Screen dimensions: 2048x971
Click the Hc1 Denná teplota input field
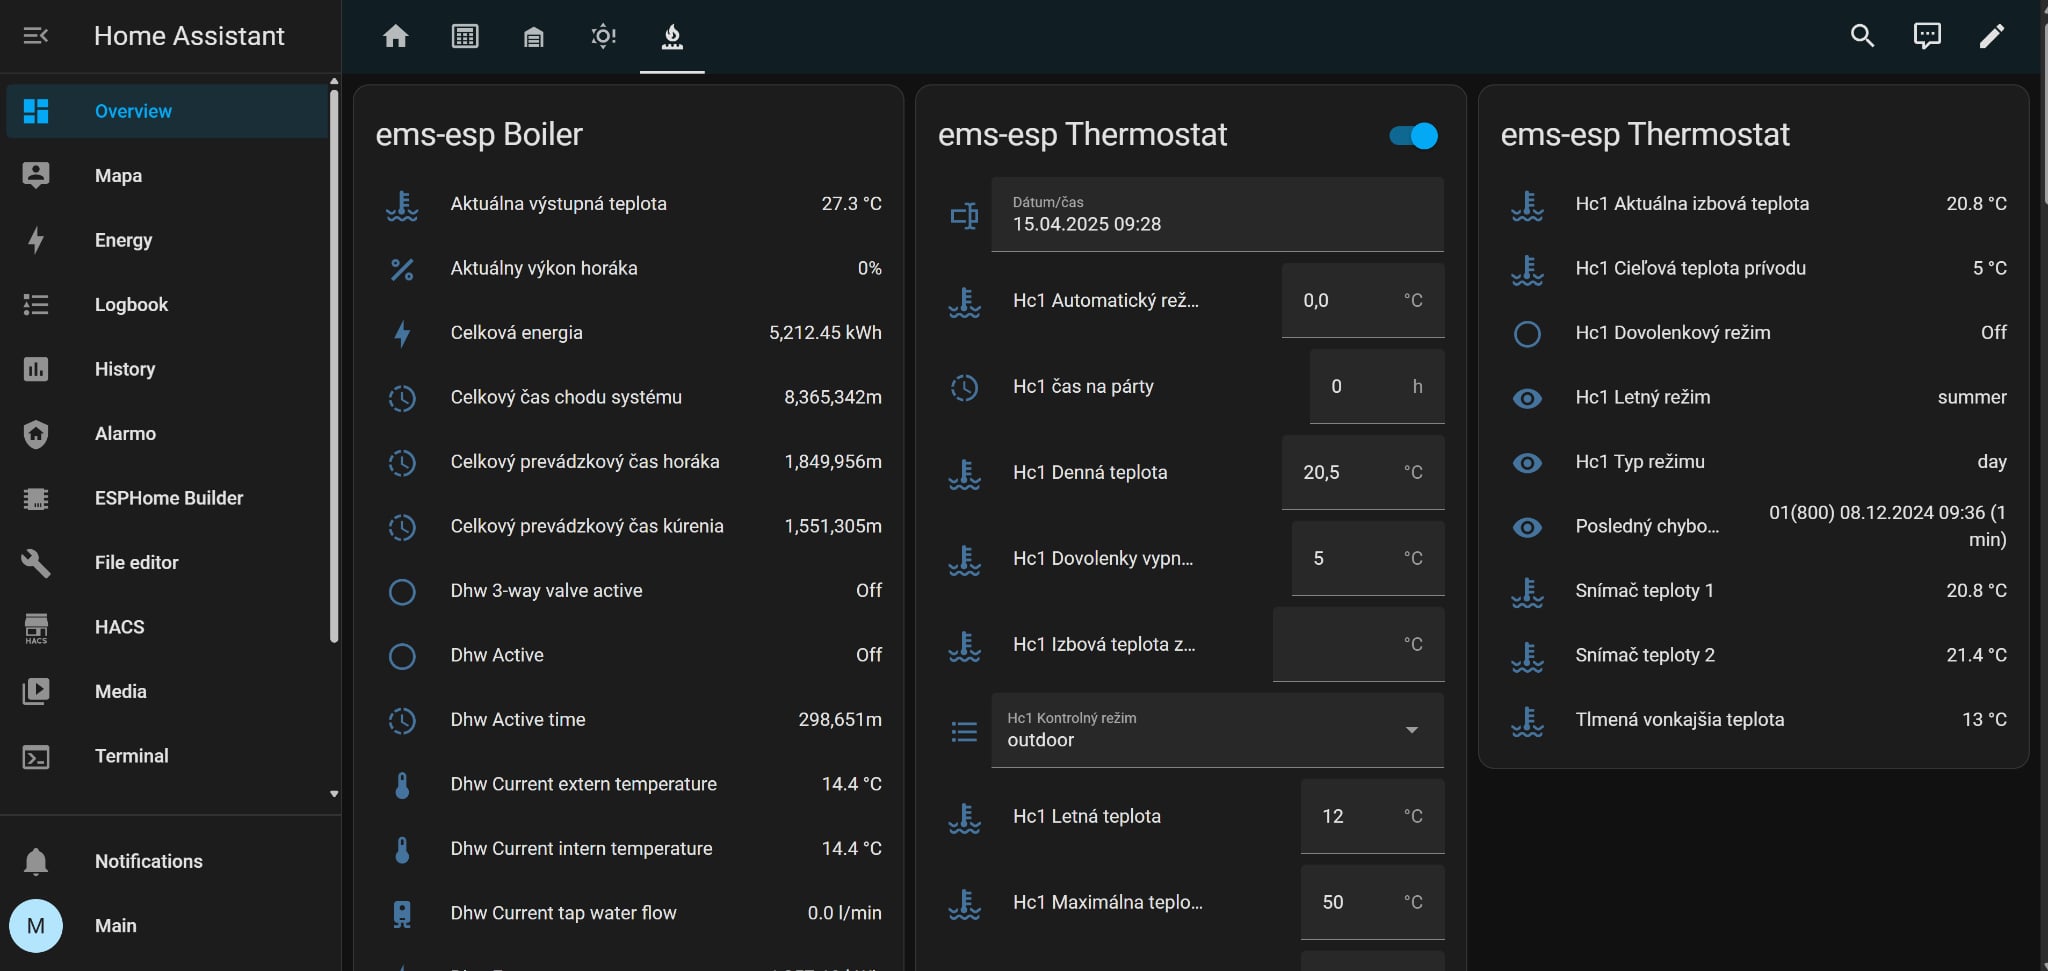1363,472
